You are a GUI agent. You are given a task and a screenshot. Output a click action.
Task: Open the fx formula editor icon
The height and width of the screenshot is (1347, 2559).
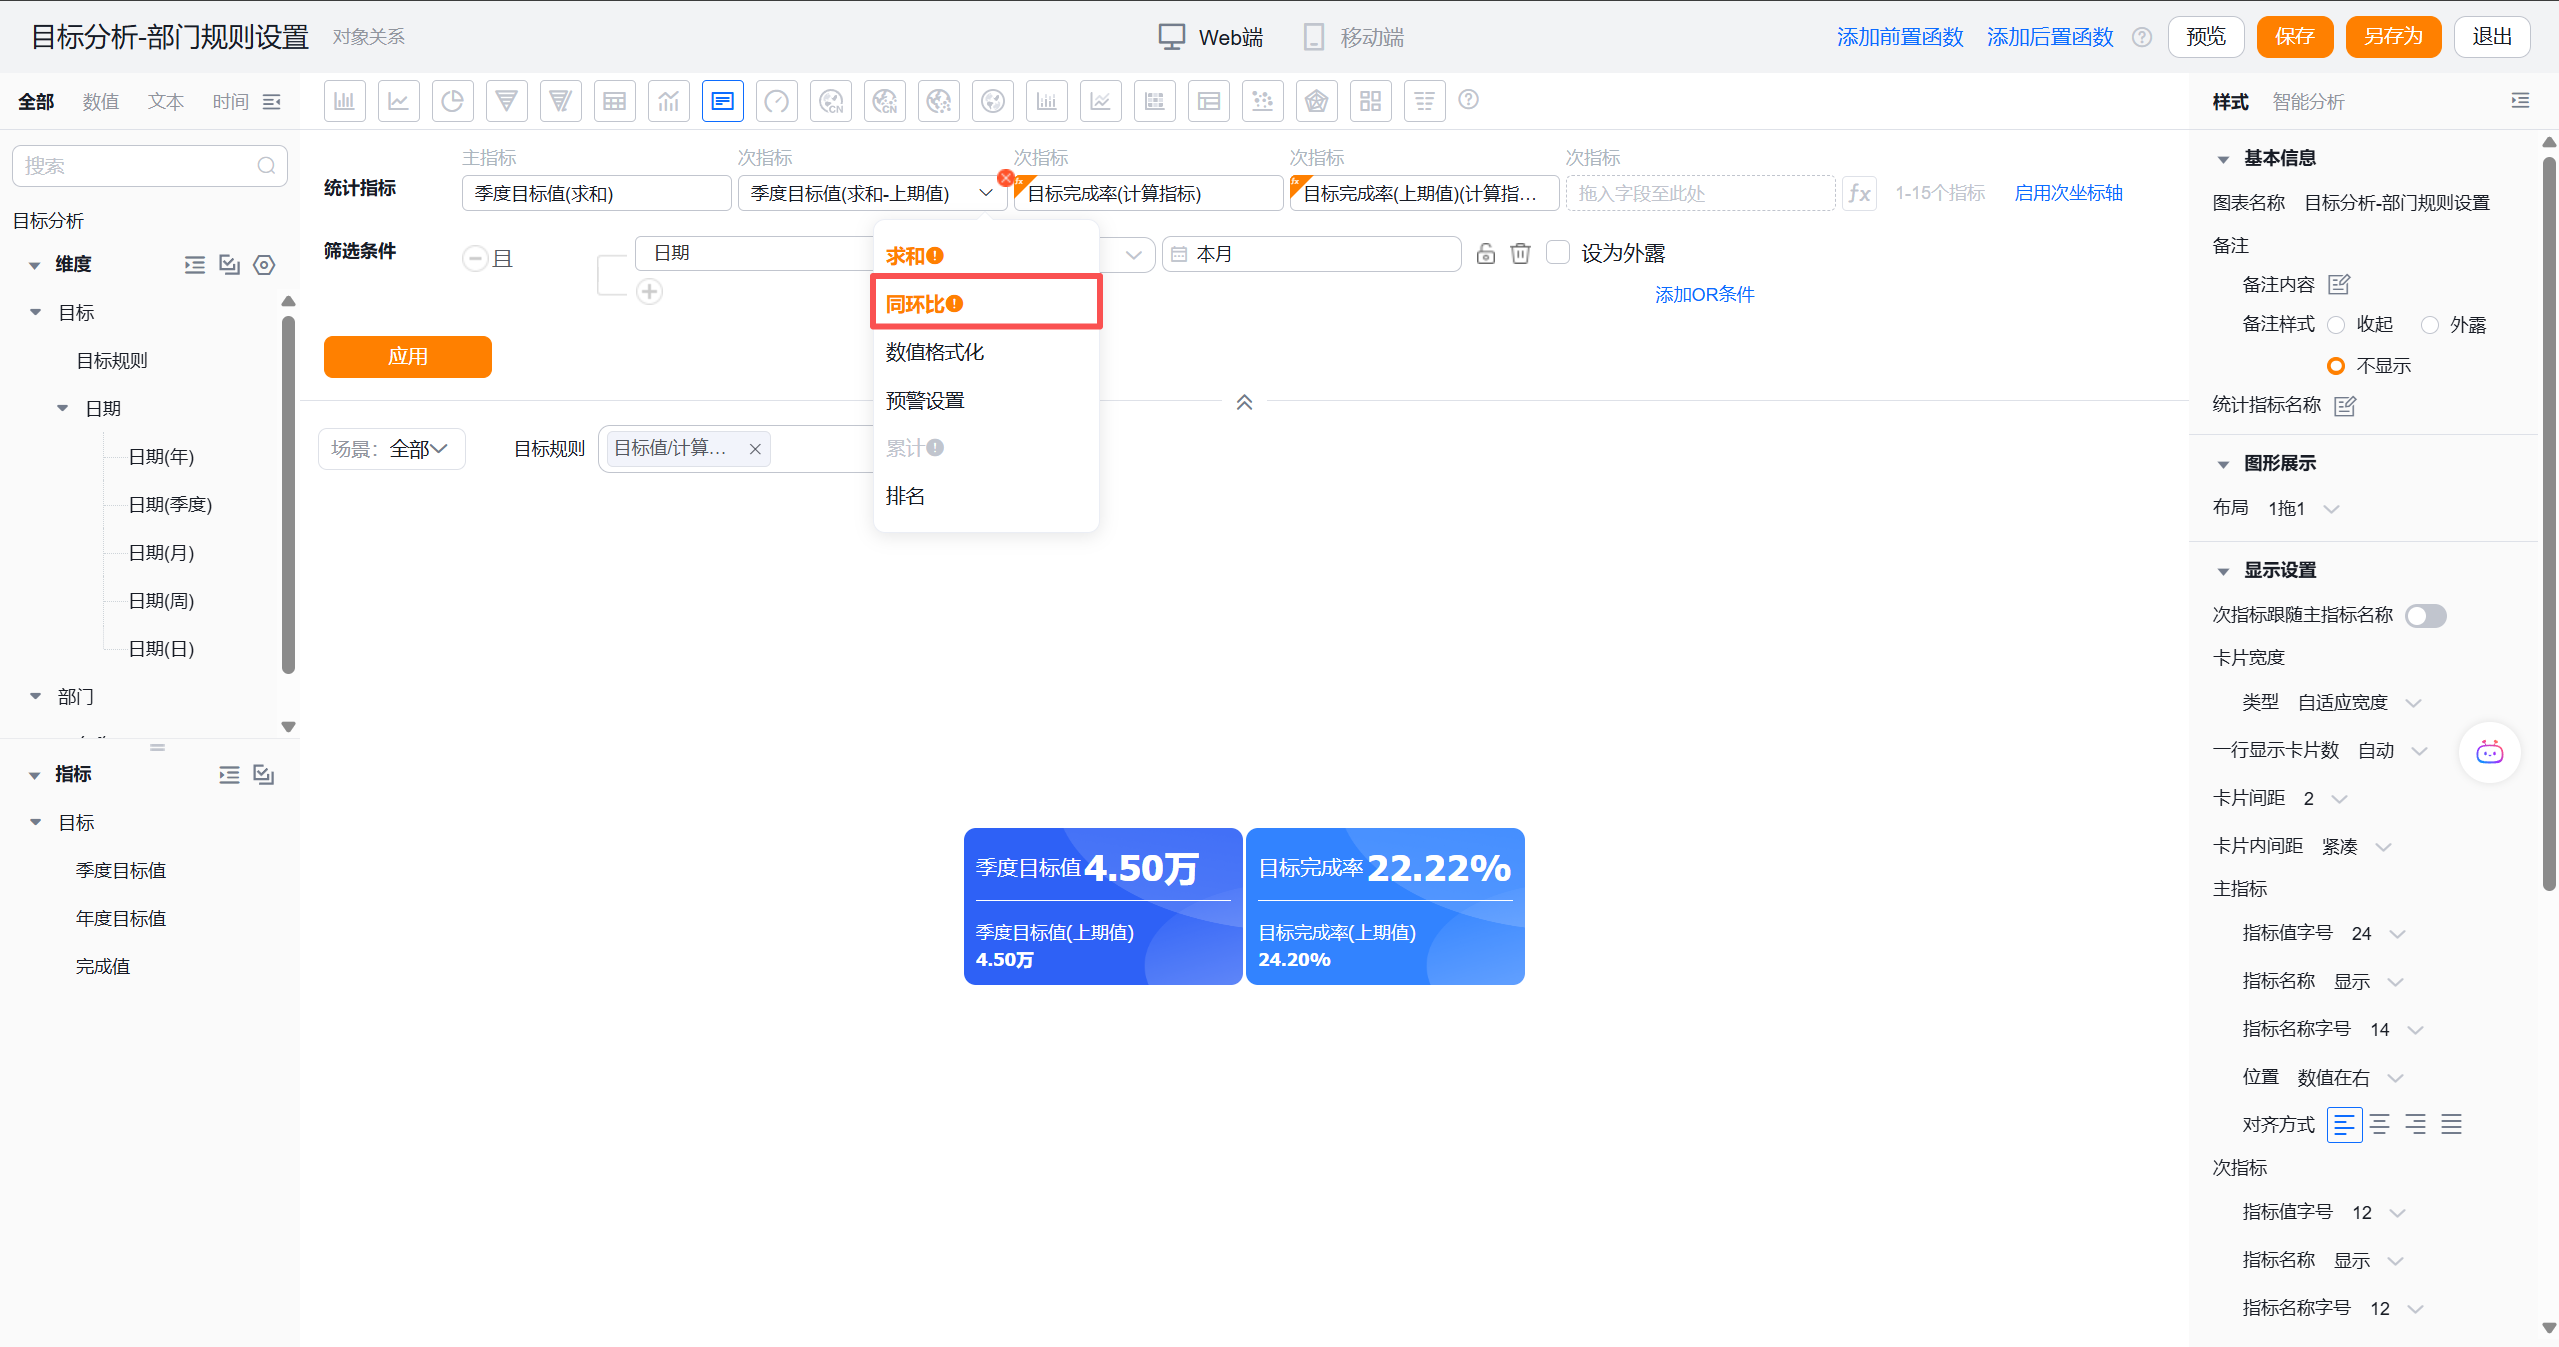tap(1859, 193)
